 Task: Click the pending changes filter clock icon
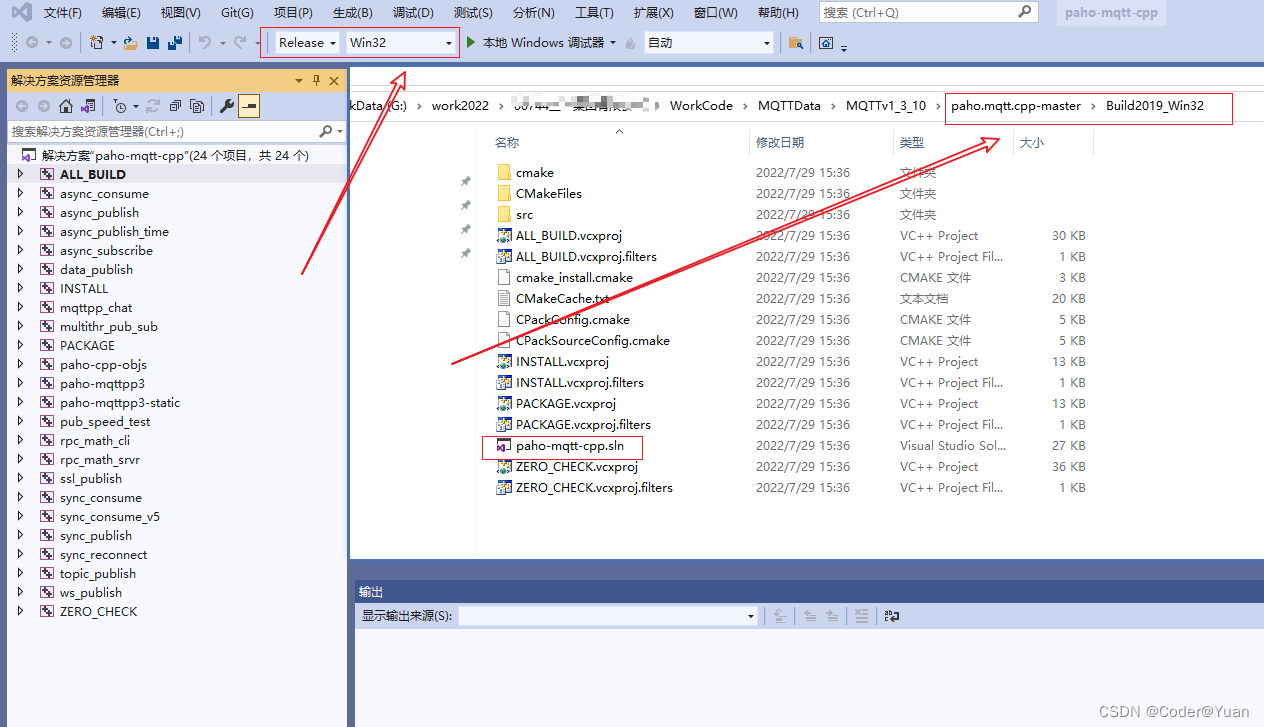point(120,106)
